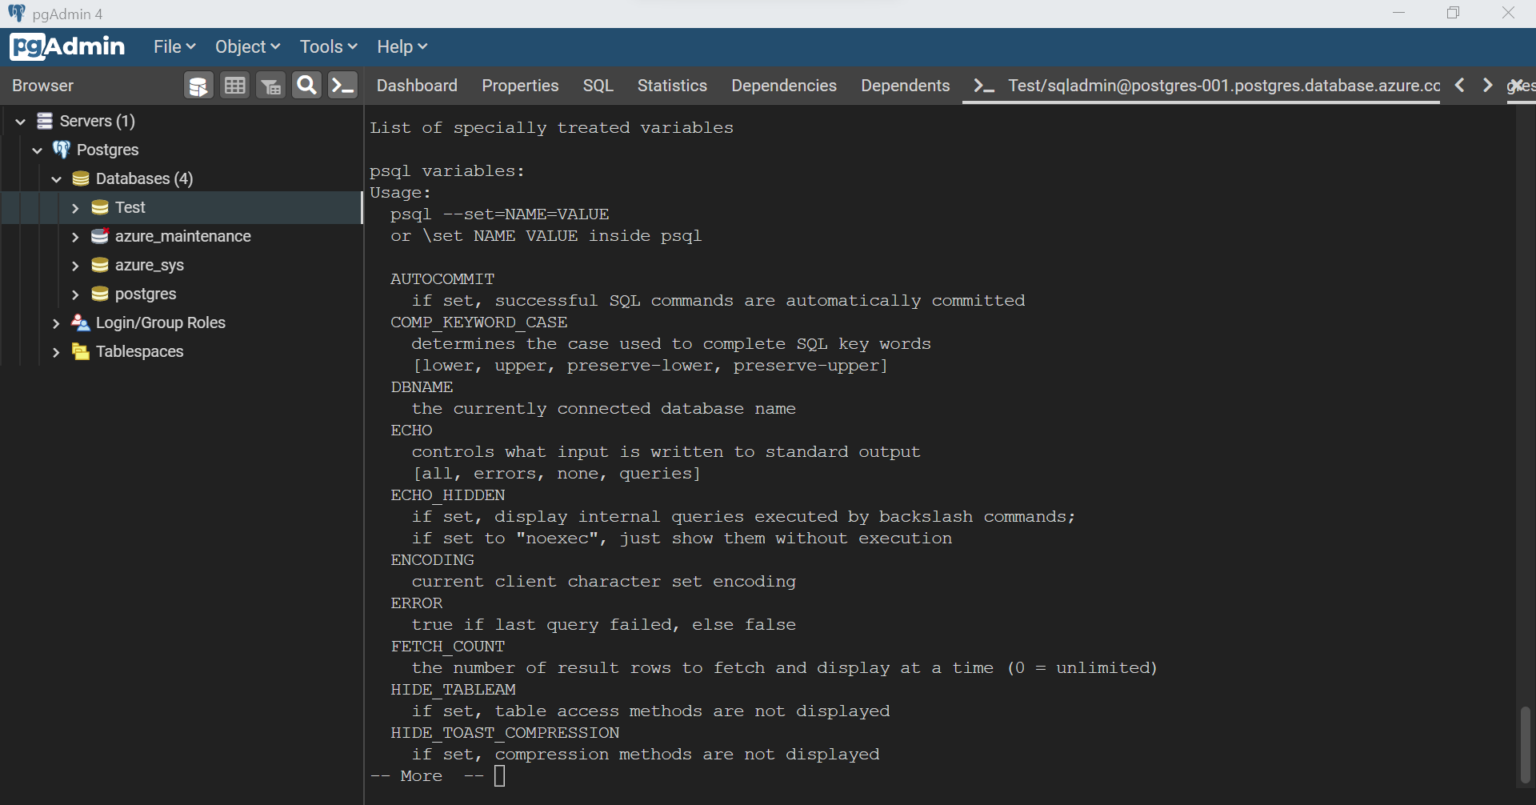1536x805 pixels.
Task: Click the View Data grid icon
Action: 235,85
